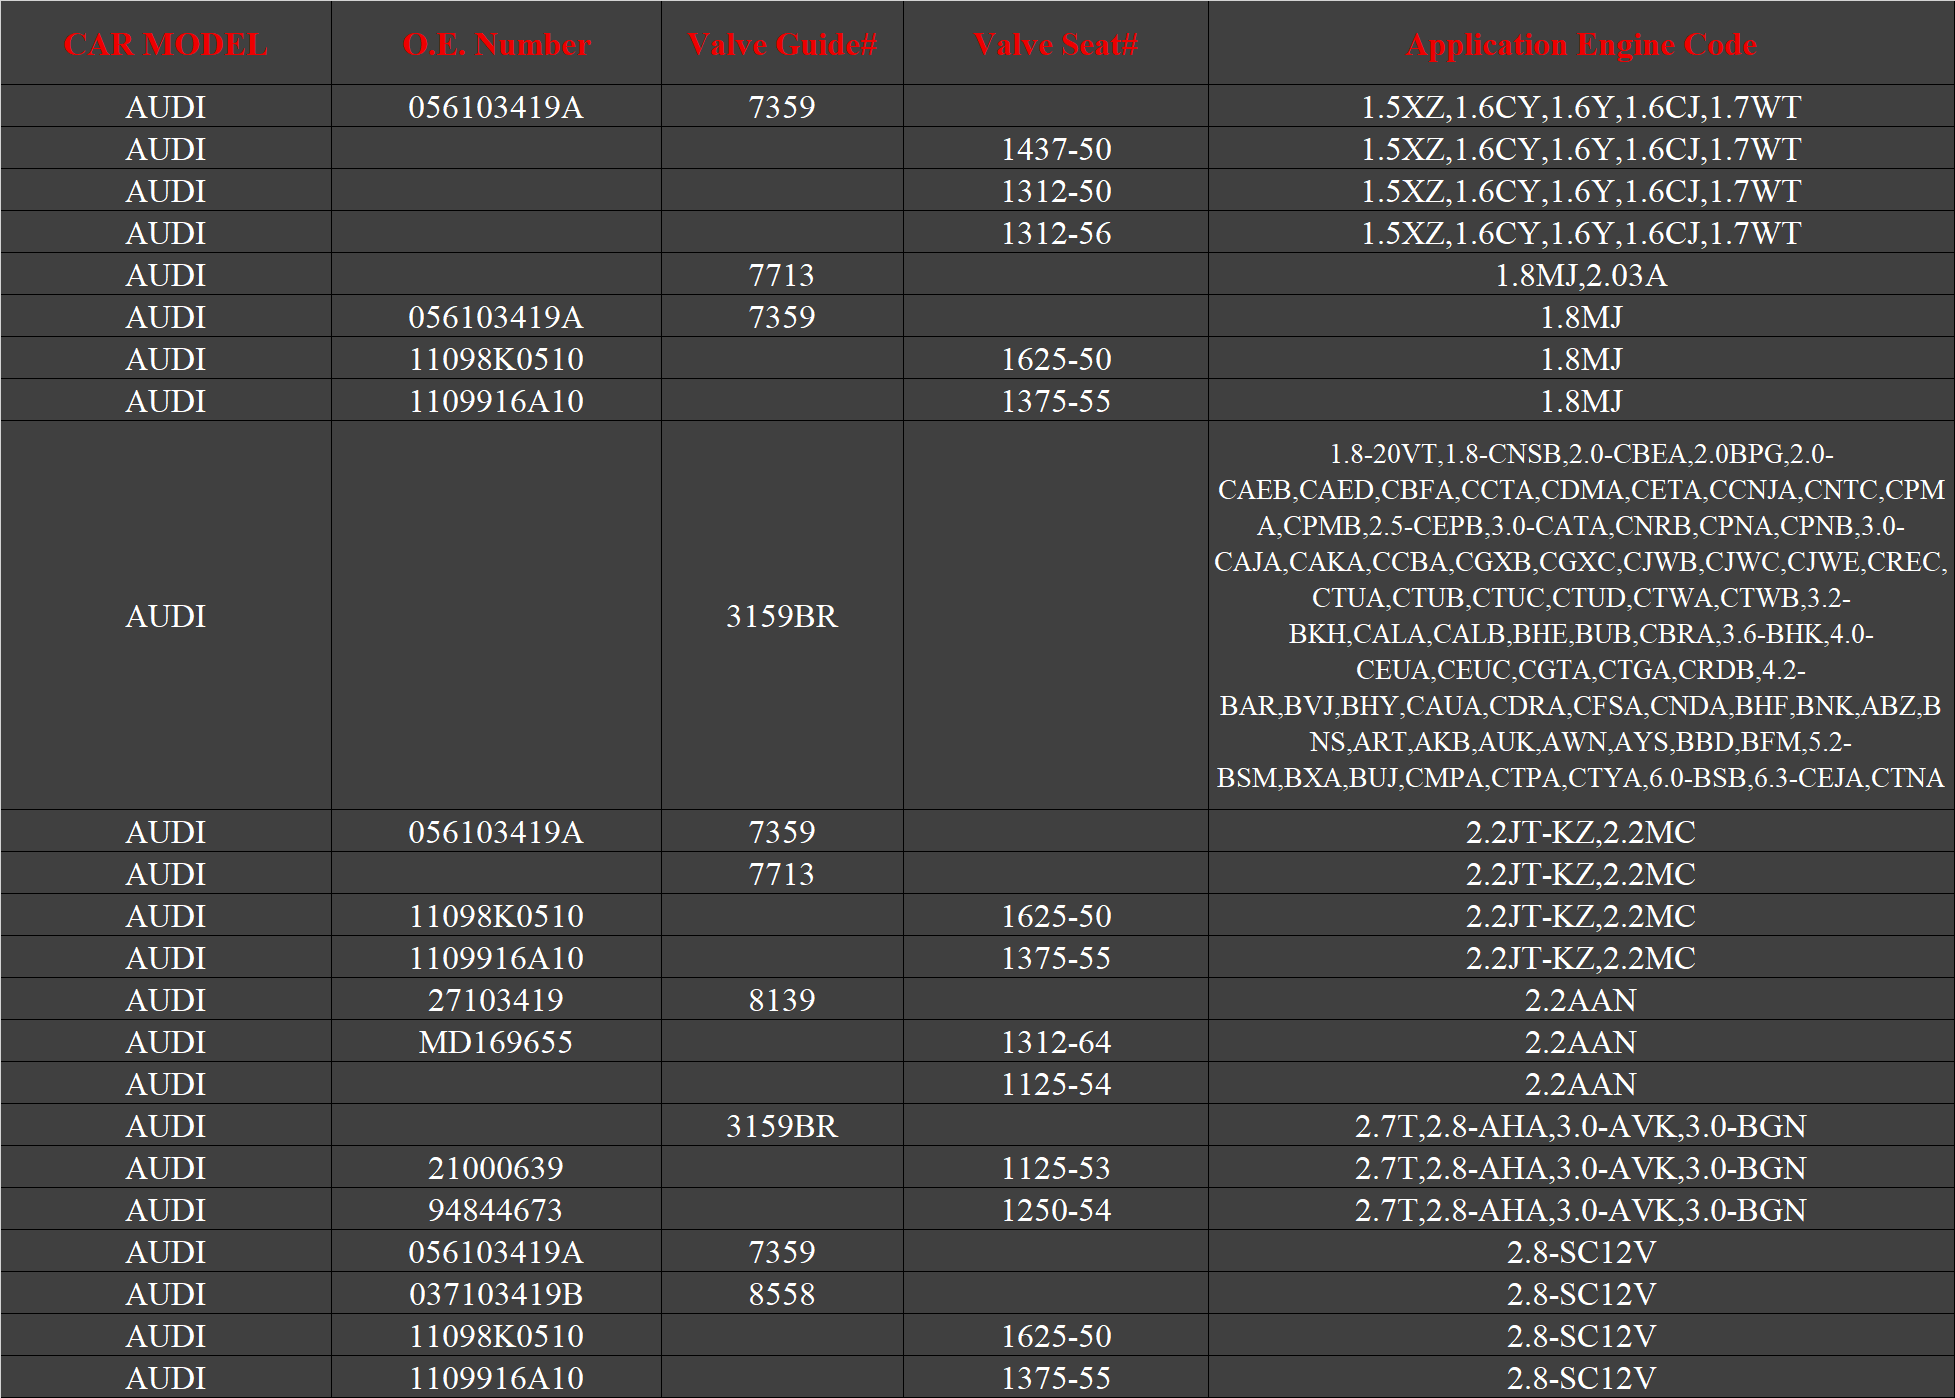Select O.E. number 21000639
1955x1398 pixels.
pos(496,1168)
